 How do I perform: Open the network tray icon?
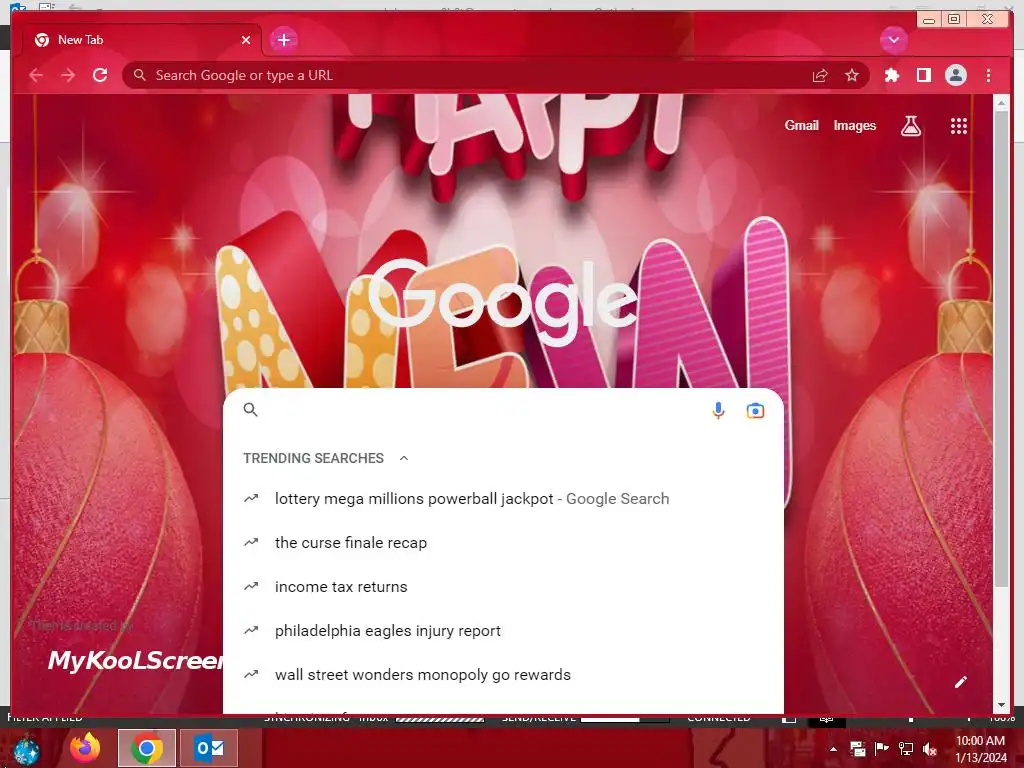tap(906, 749)
